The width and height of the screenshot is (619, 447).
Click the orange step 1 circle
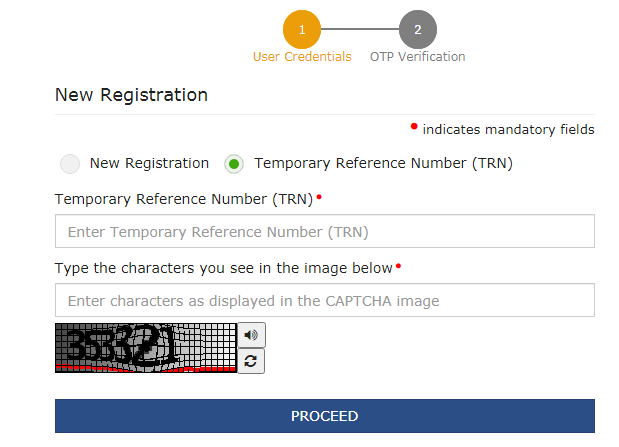point(302,29)
